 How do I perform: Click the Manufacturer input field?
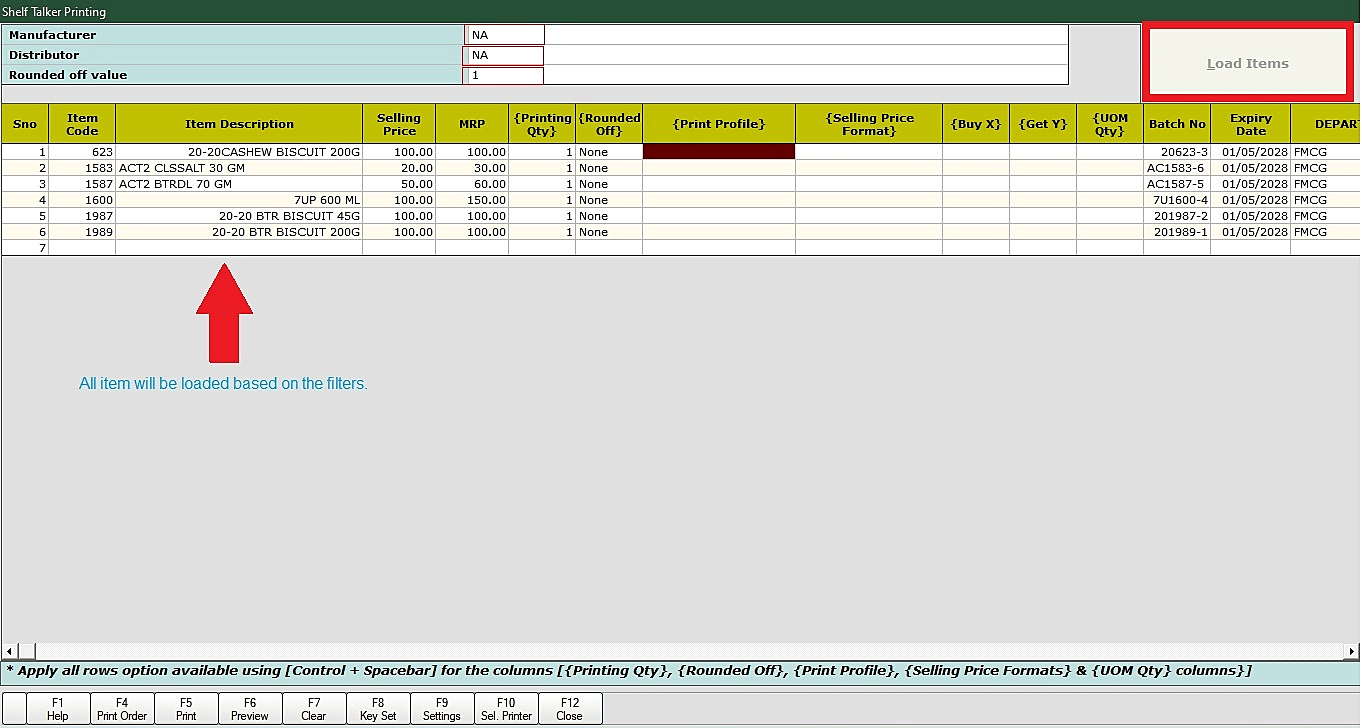click(506, 35)
